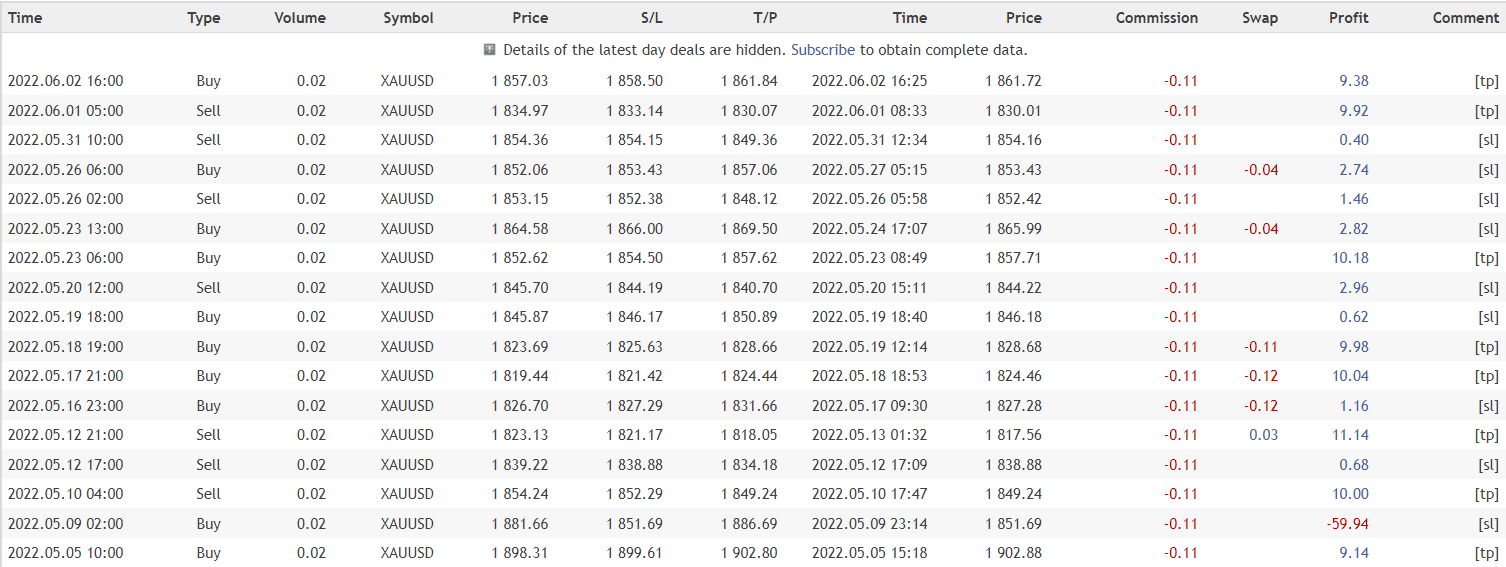The image size is (1506, 567).
Task: Select open time 2022.05.12 17:00
Action: point(66,465)
